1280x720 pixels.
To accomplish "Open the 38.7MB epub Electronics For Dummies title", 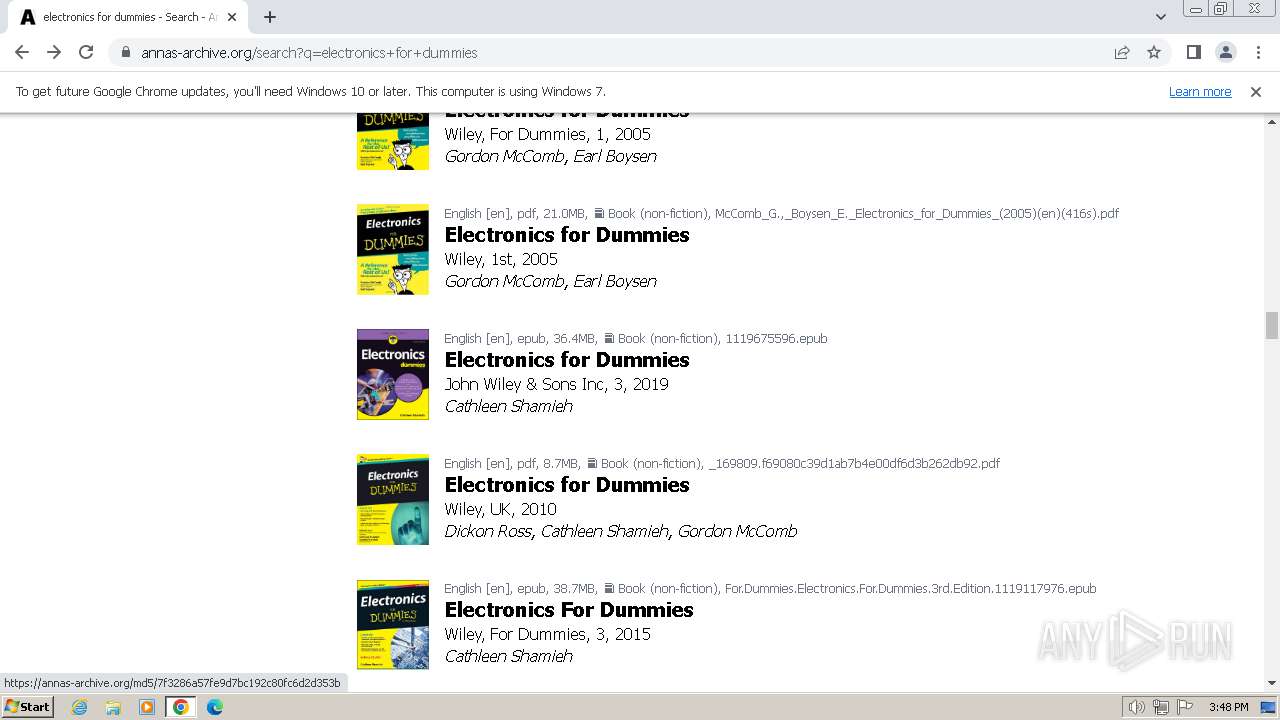I will pos(569,610).
